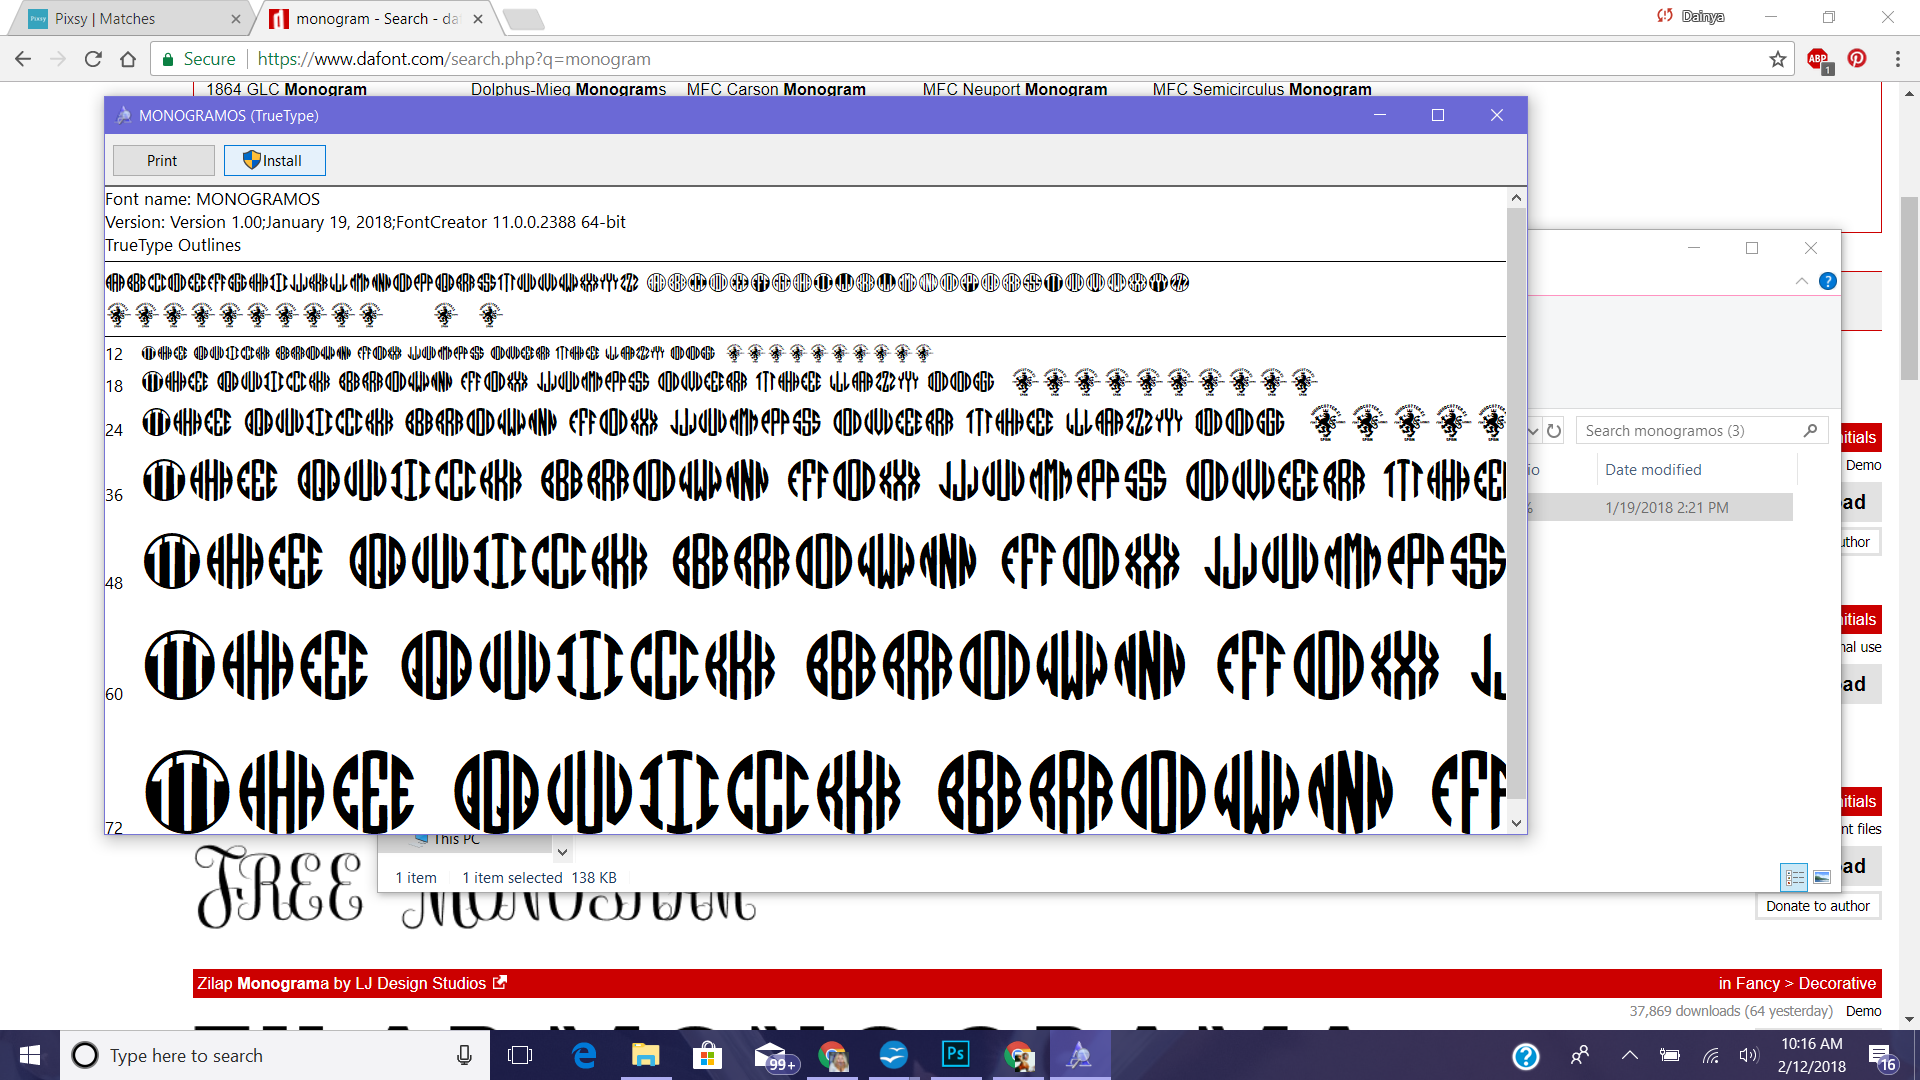Open Wi-Fi network settings icon
This screenshot has height=1080, width=1920.
[x=1711, y=1055]
